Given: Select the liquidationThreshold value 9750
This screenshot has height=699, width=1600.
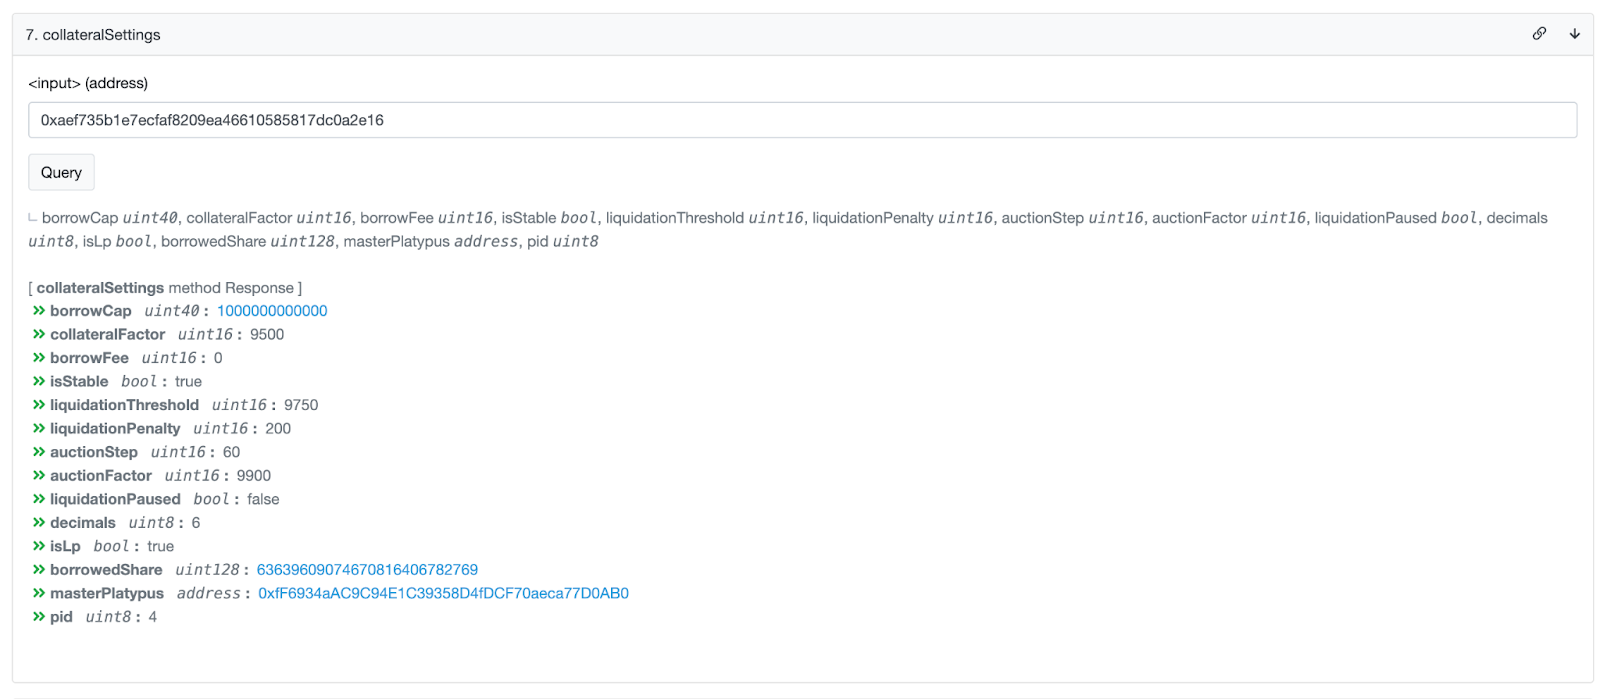Looking at the screenshot, I should [x=301, y=405].
